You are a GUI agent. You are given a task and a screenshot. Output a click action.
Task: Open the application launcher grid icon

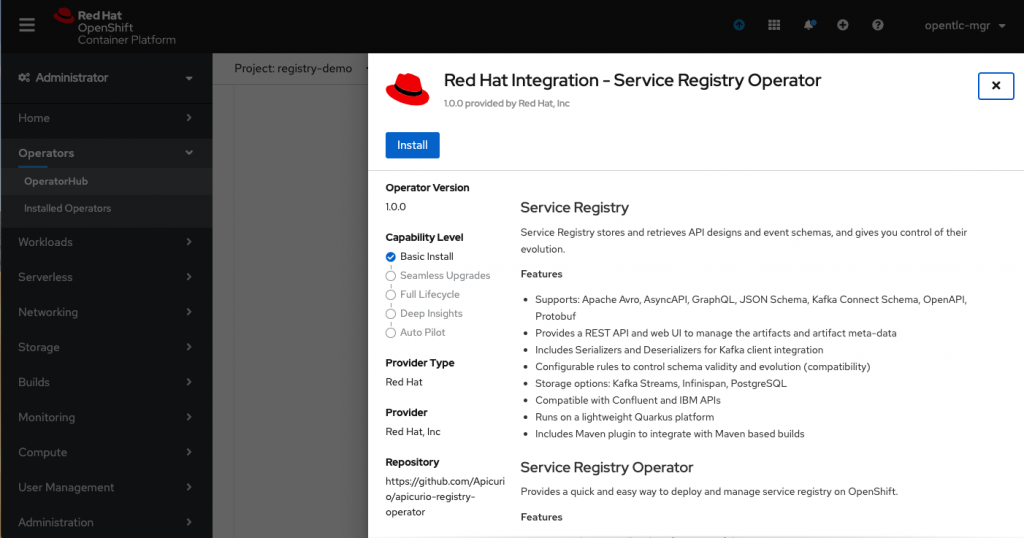(x=774, y=25)
